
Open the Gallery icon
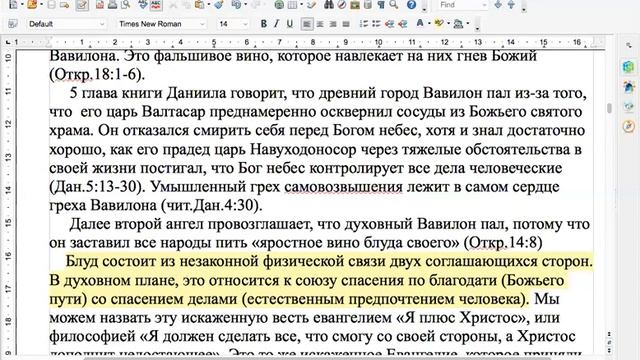tap(355, 4)
